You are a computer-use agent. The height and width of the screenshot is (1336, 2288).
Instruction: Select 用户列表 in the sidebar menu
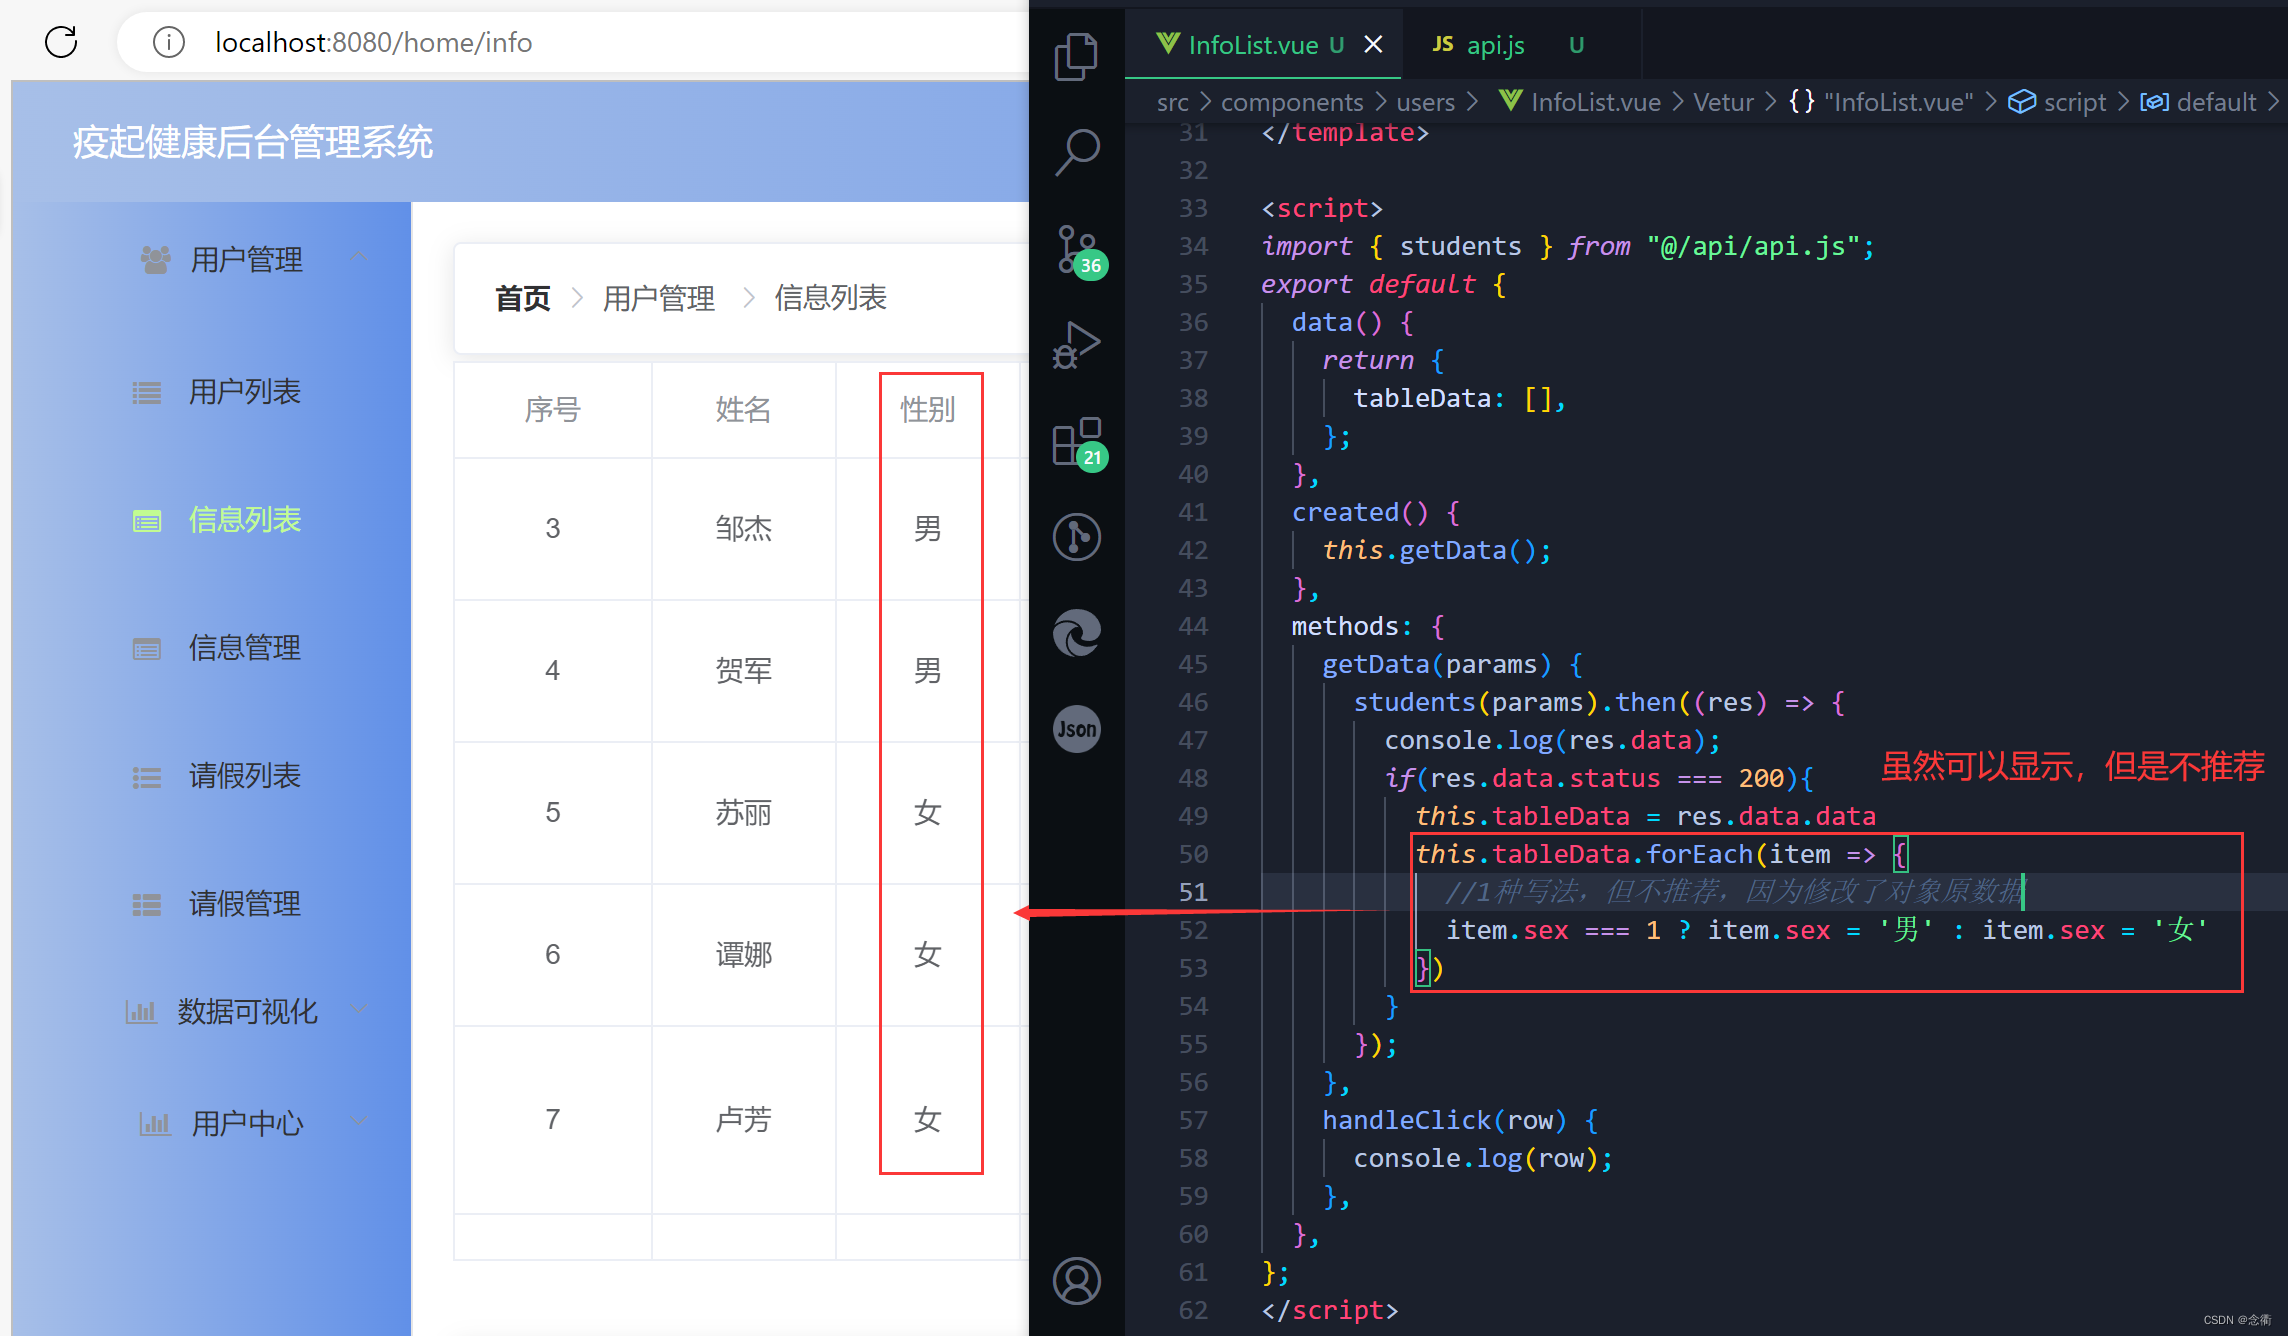(244, 392)
